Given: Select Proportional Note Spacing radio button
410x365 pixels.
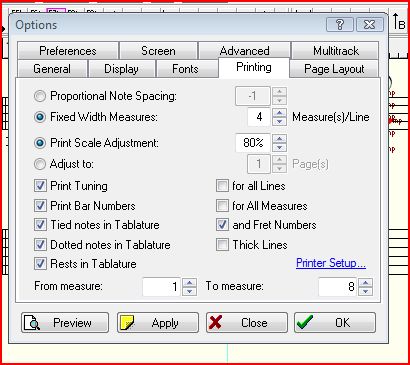Looking at the screenshot, I should (x=40, y=96).
